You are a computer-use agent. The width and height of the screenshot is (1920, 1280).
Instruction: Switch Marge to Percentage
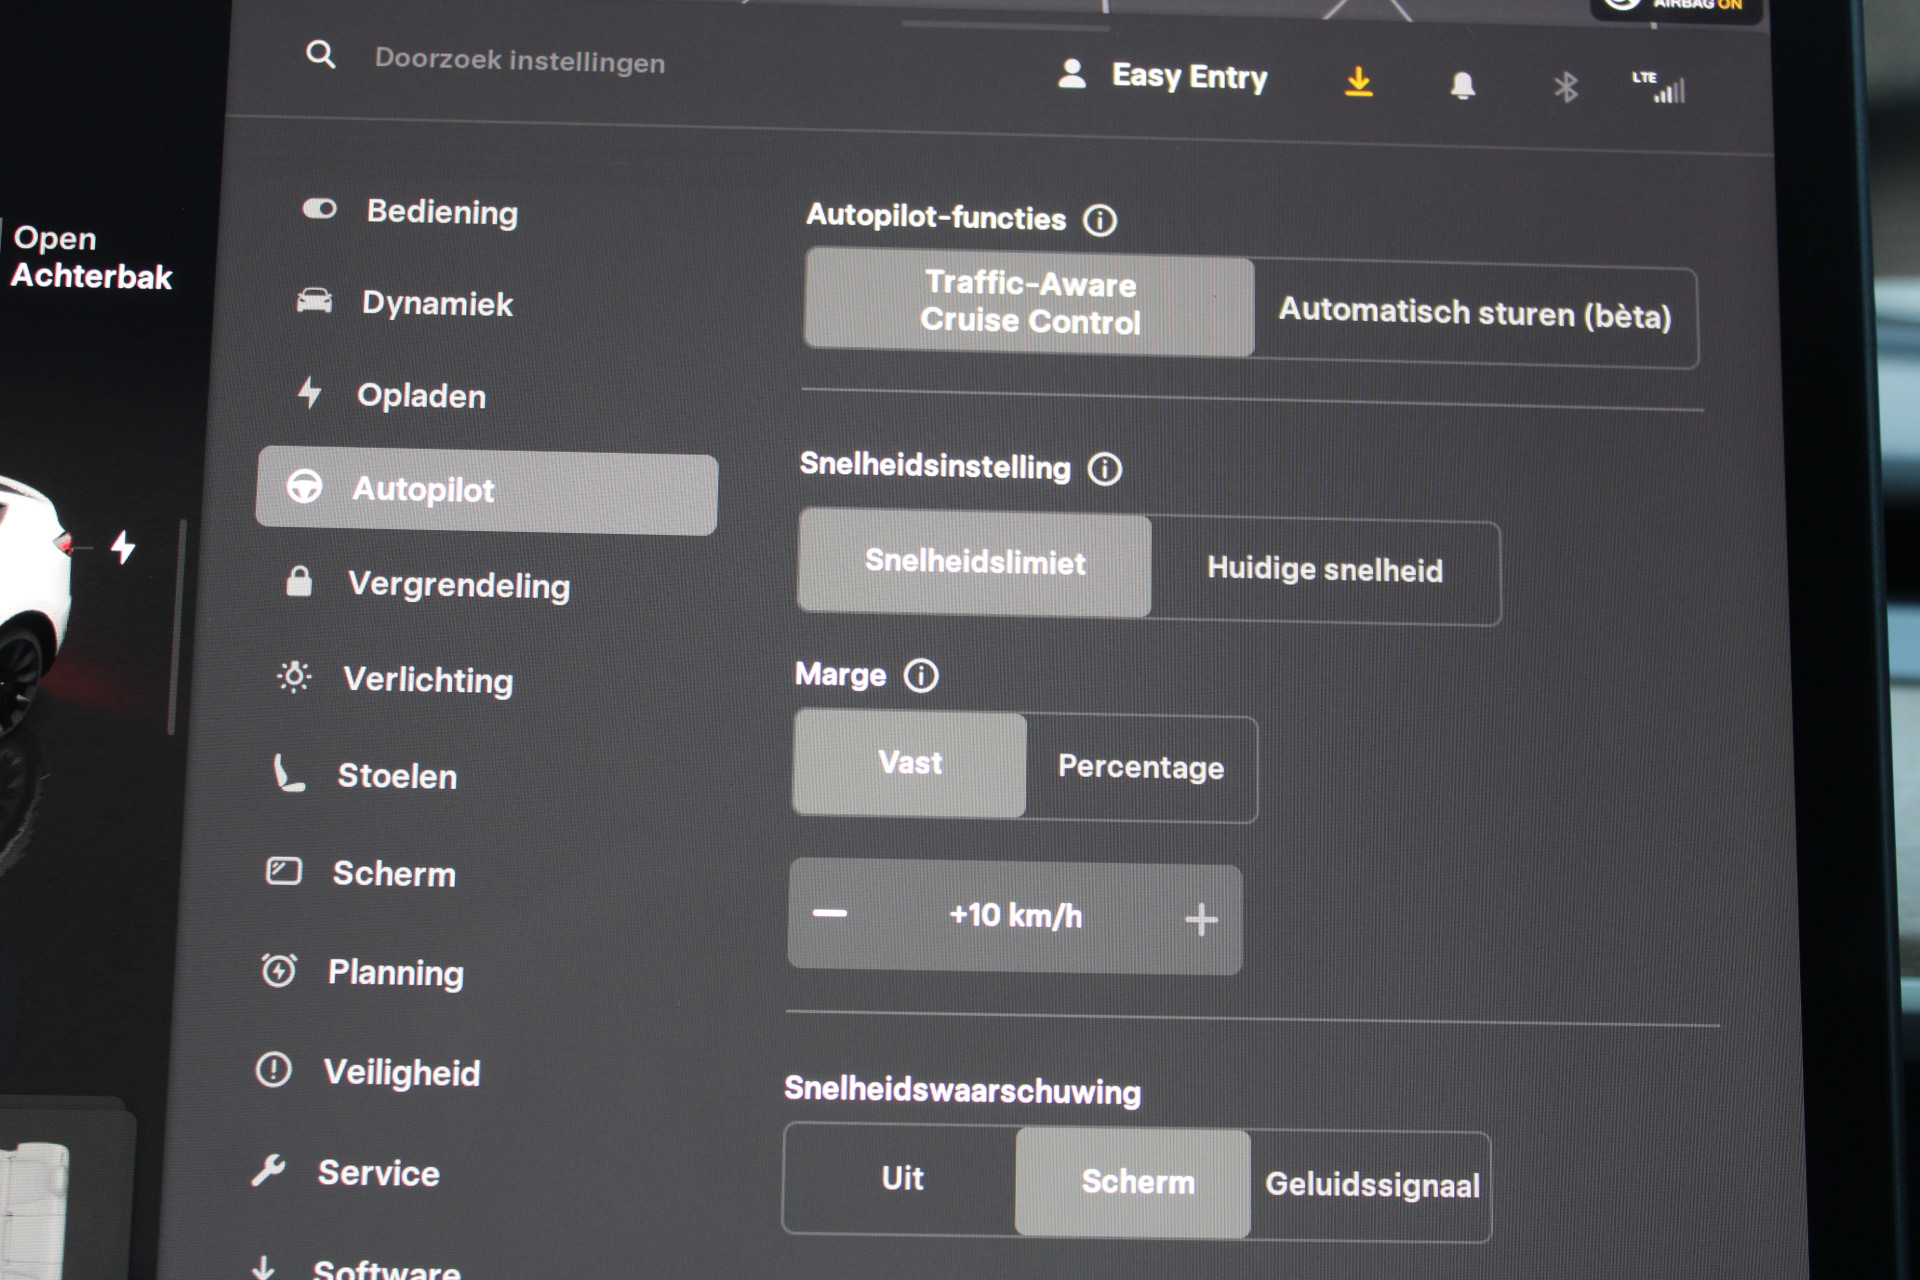(1140, 768)
